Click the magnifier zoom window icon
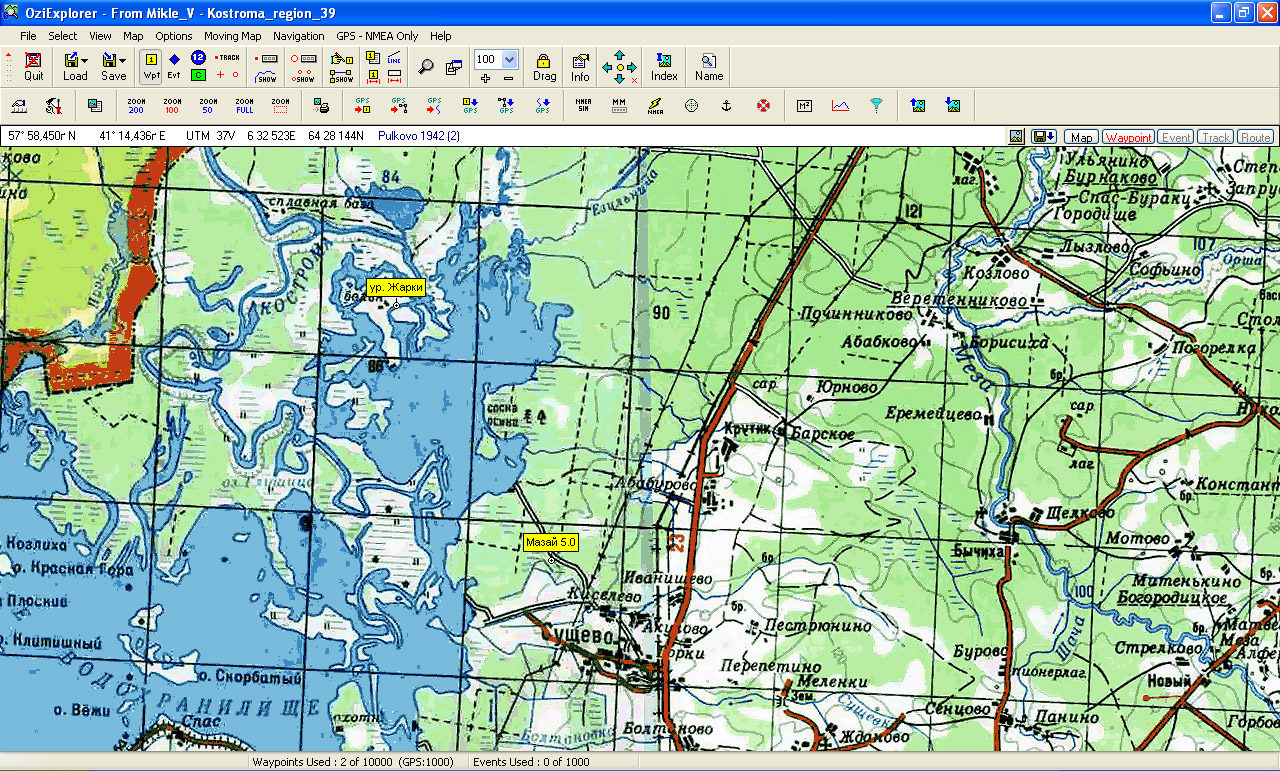 pos(426,67)
